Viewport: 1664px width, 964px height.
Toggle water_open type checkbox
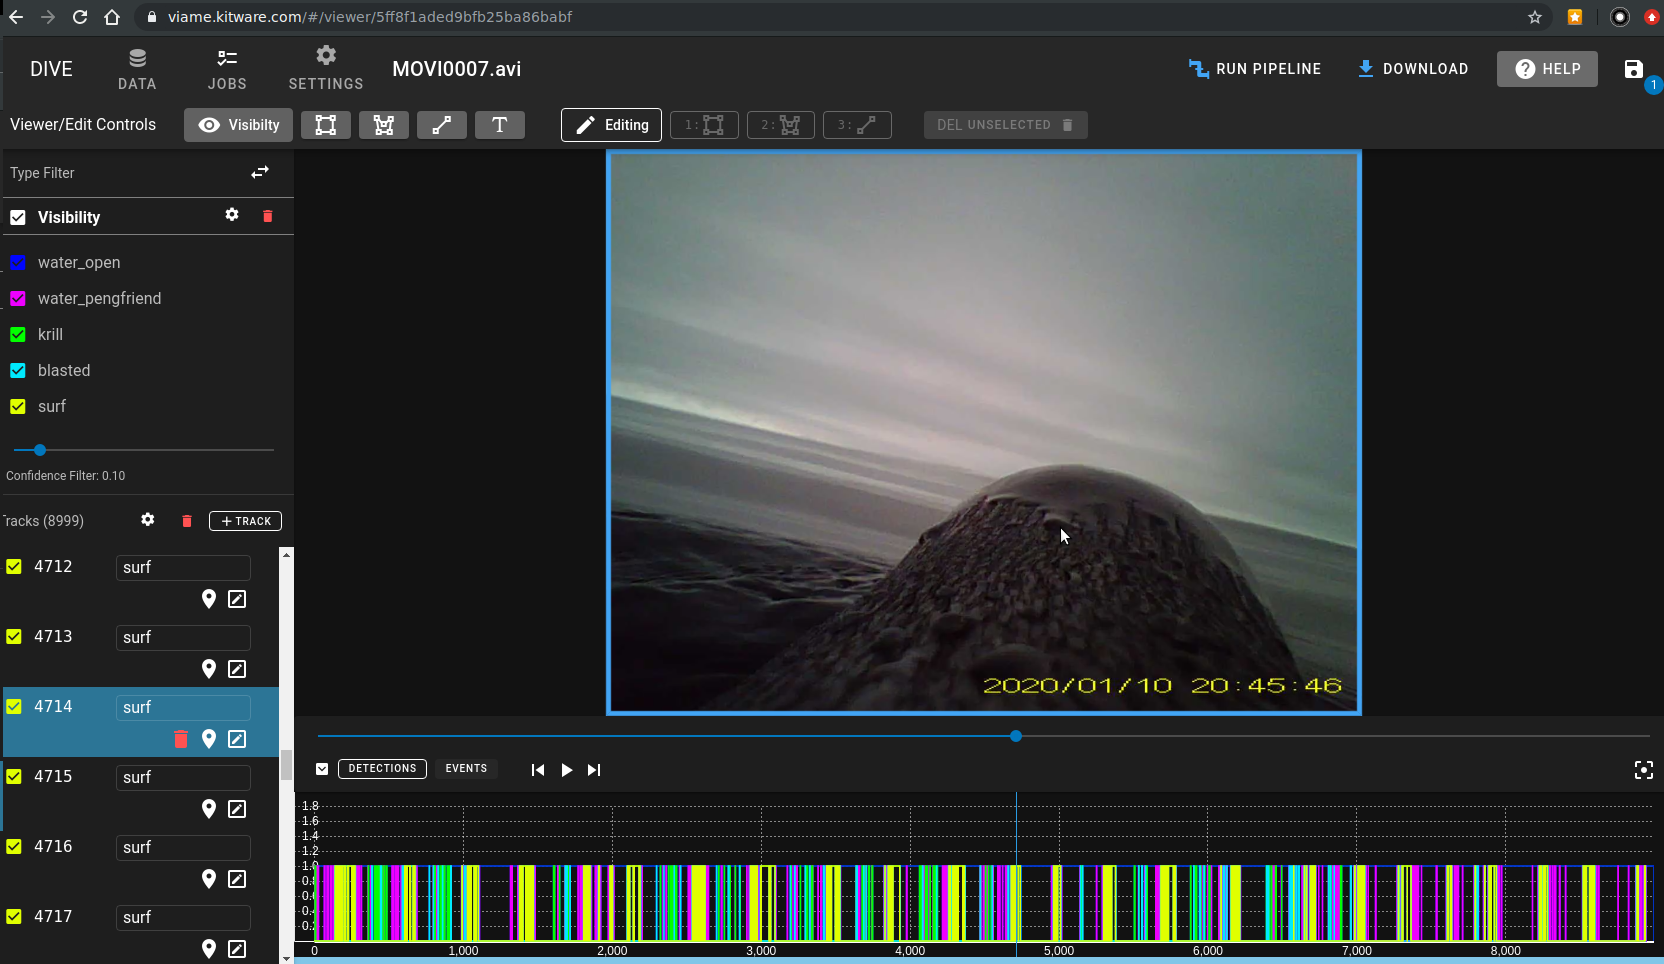(x=18, y=263)
